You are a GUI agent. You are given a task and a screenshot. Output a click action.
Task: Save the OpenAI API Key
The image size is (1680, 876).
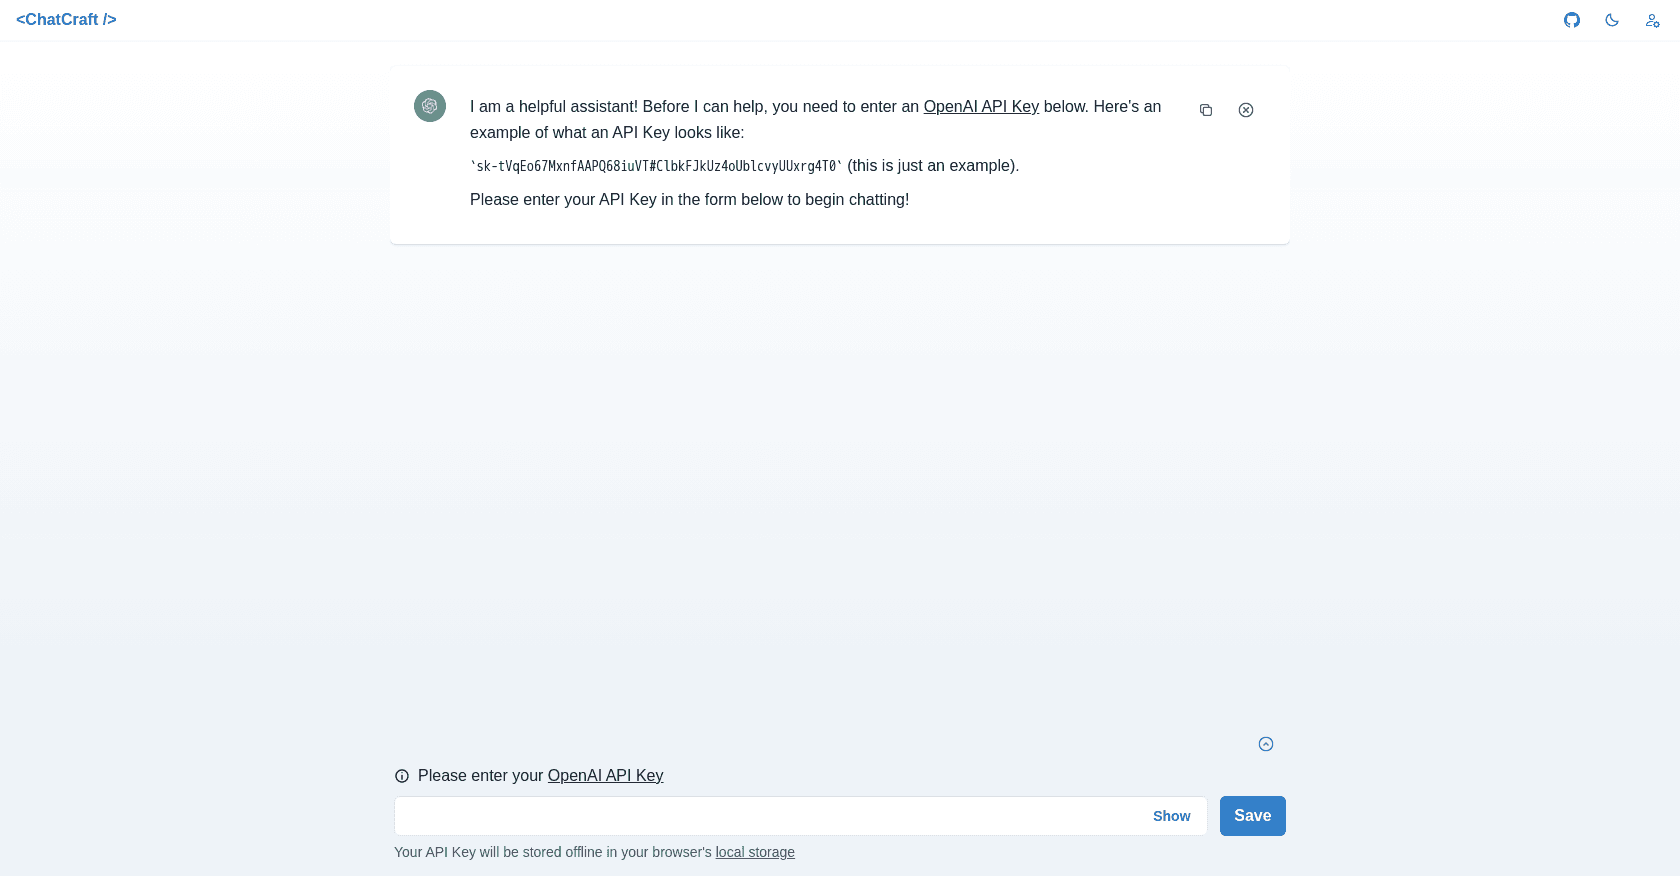[1252, 816]
